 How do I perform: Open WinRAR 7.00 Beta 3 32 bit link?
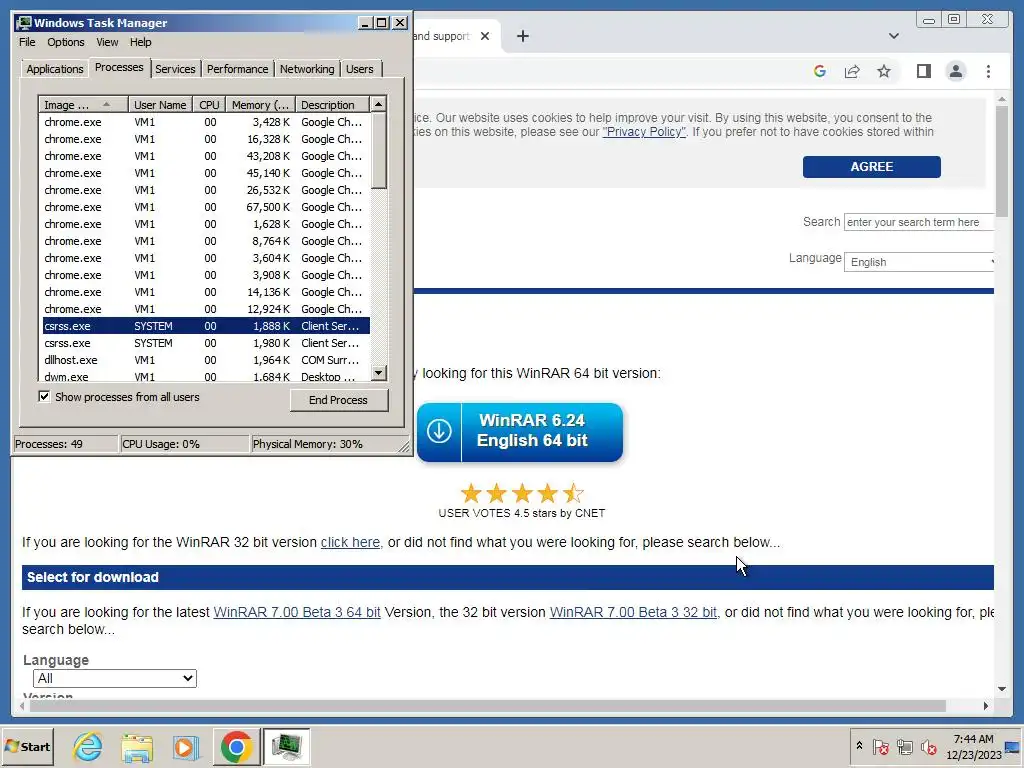point(633,612)
